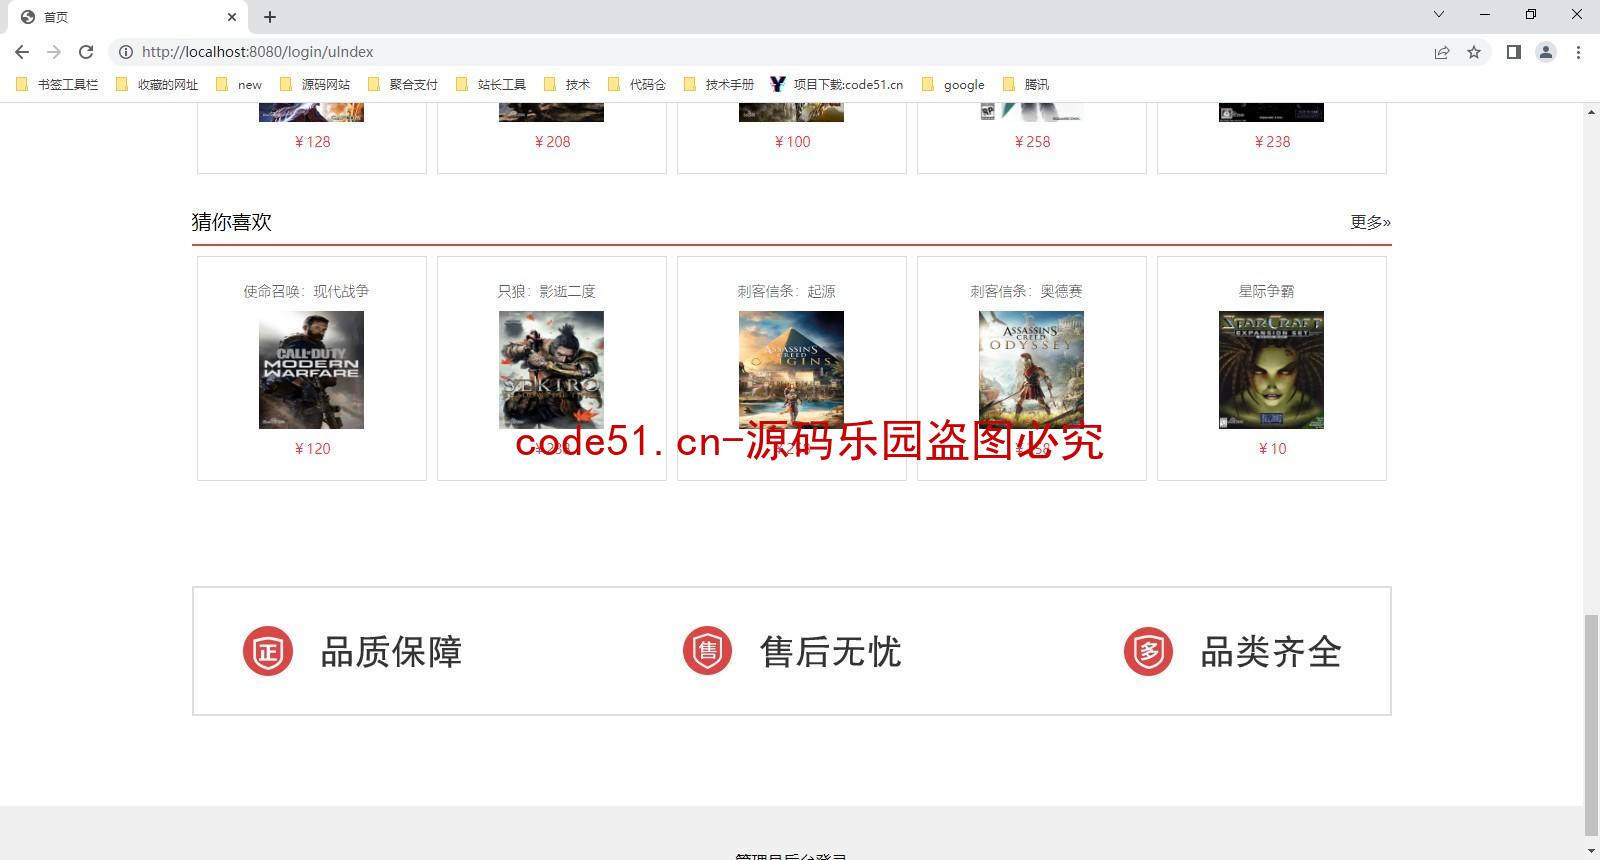Open Assassin's Creed Origins cover image
Image resolution: width=1600 pixels, height=860 pixels.
791,370
